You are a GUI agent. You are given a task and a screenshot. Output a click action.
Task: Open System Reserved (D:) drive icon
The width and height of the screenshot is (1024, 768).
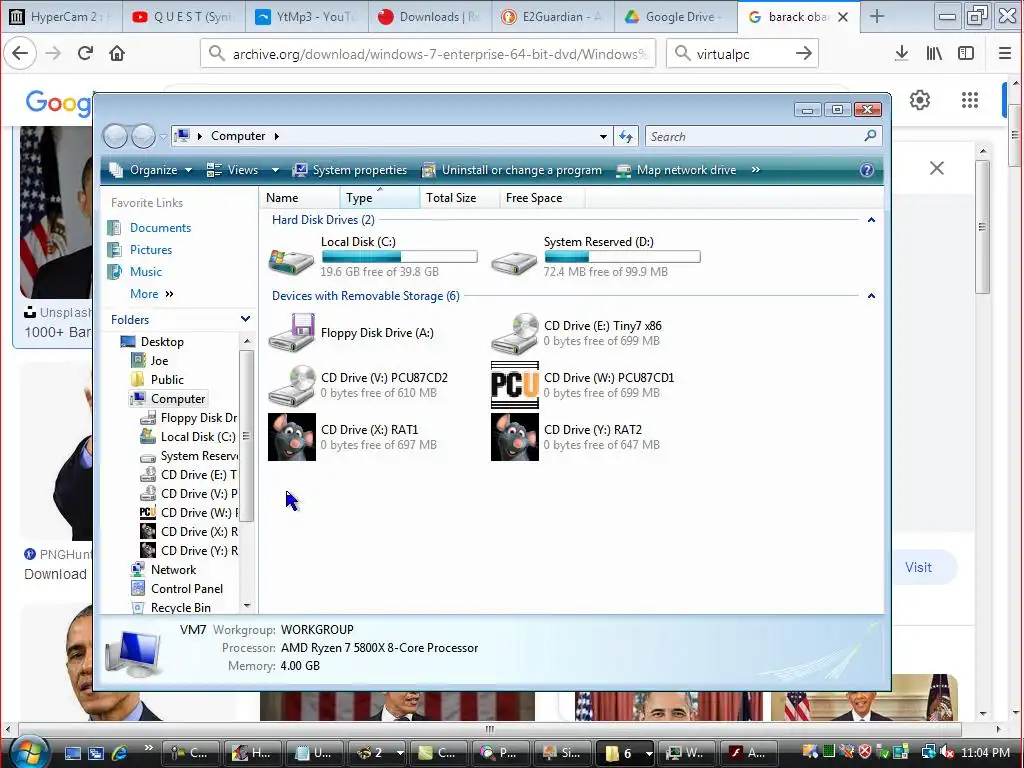(515, 263)
